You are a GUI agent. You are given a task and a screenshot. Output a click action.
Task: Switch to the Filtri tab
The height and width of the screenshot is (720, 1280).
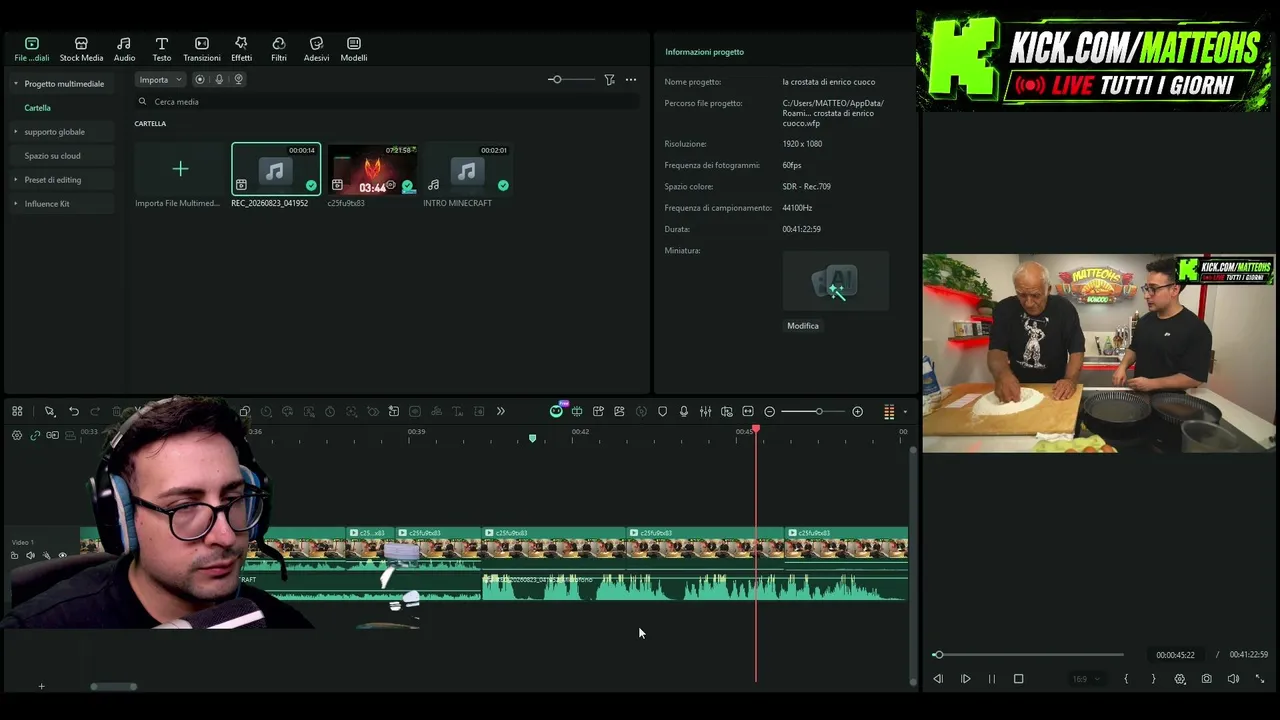tap(279, 49)
